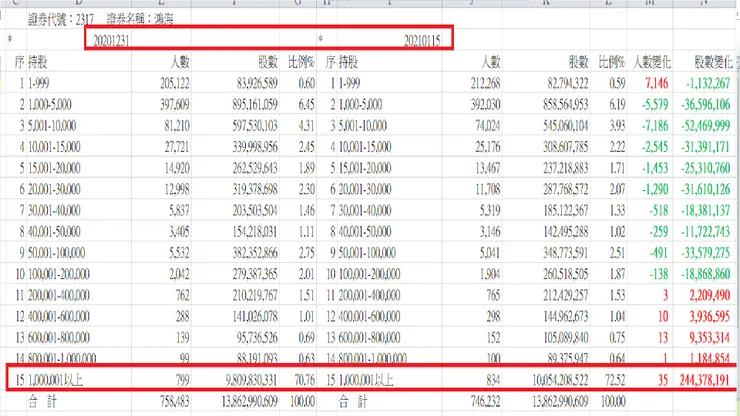Viewport: 740px width, 416px height.
Task: Select holder count 11,708
Action: pyautogui.click(x=488, y=189)
